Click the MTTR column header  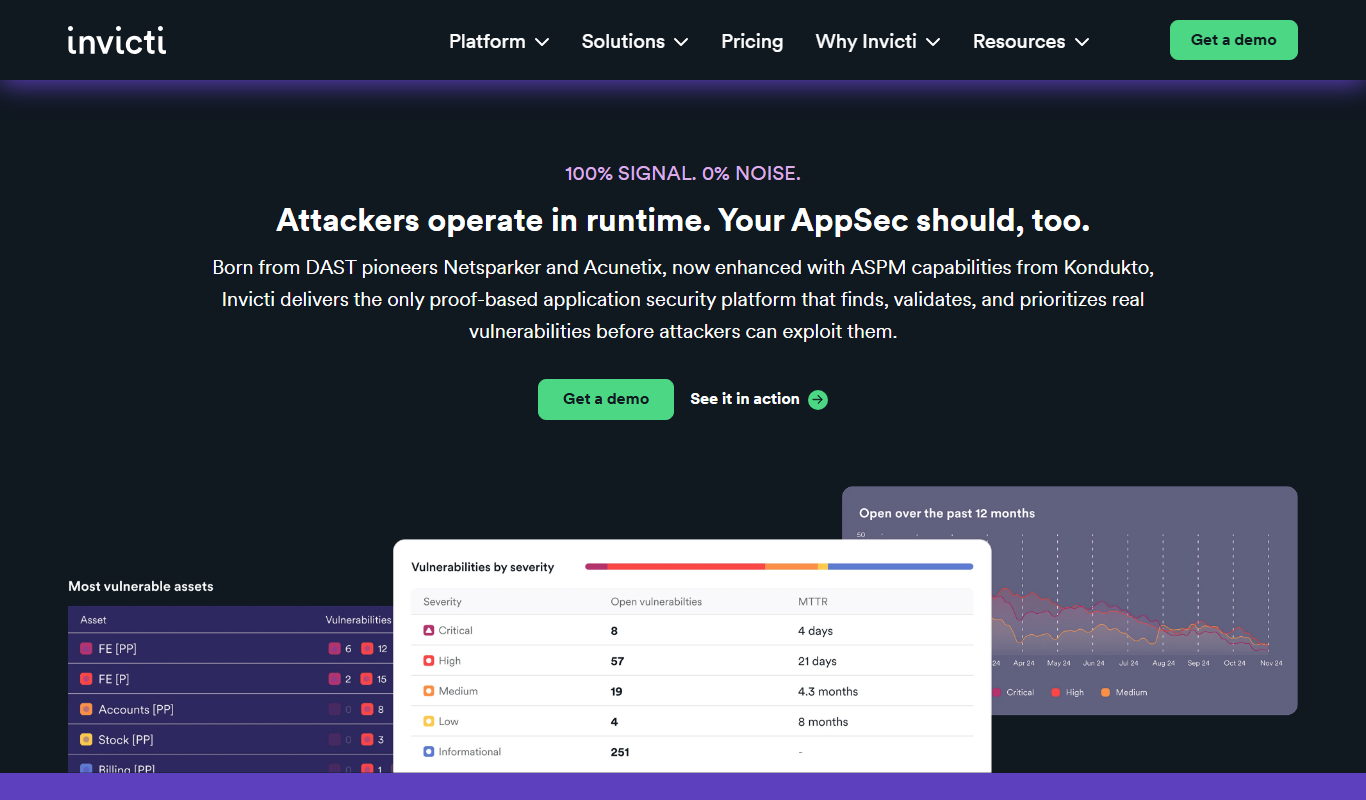(812, 602)
